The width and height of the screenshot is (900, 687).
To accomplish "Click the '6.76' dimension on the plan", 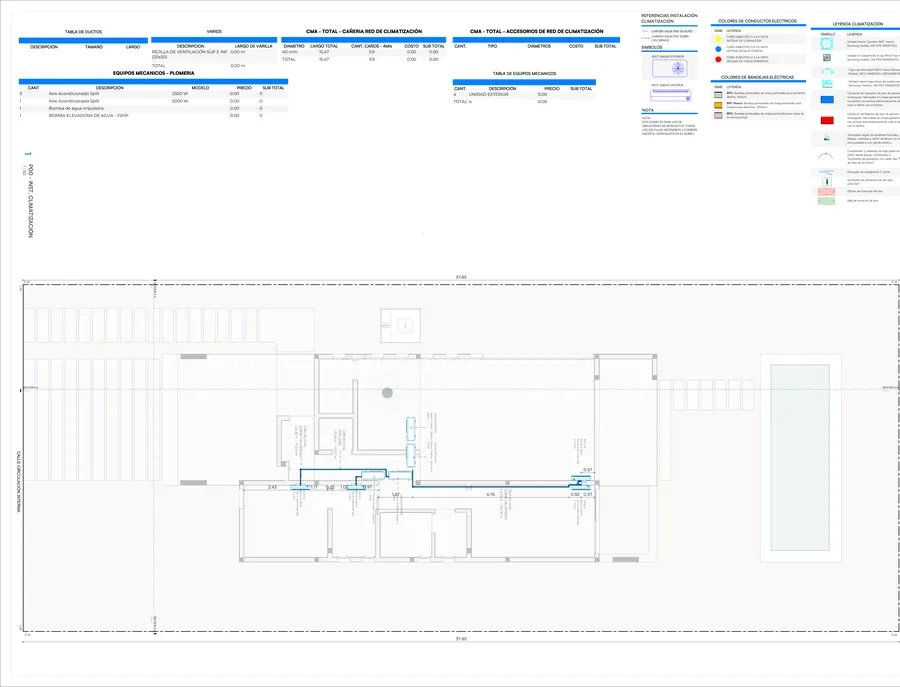I will [491, 494].
